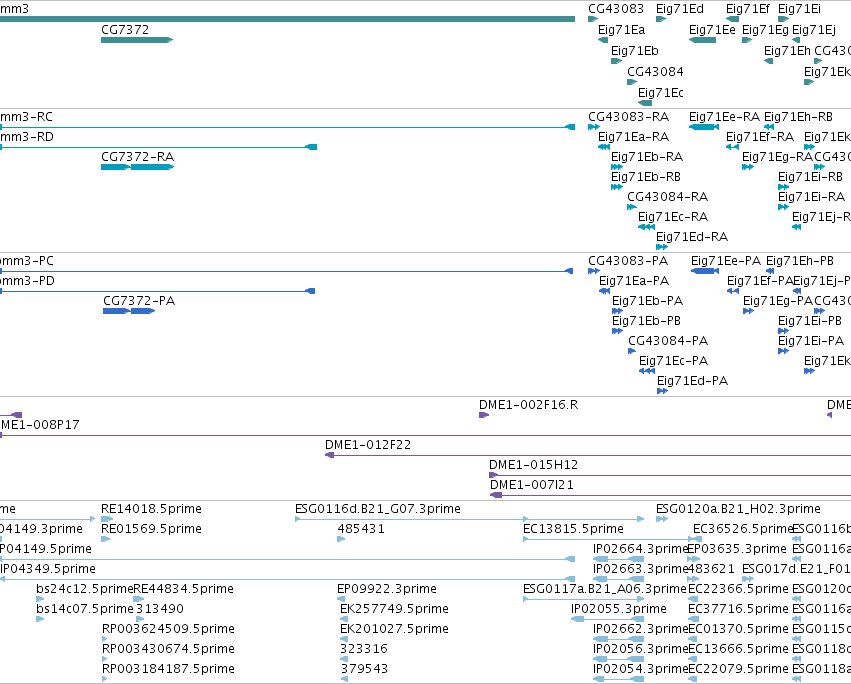The height and width of the screenshot is (684, 851).
Task: Click the CG7372 gene label
Action: [125, 30]
